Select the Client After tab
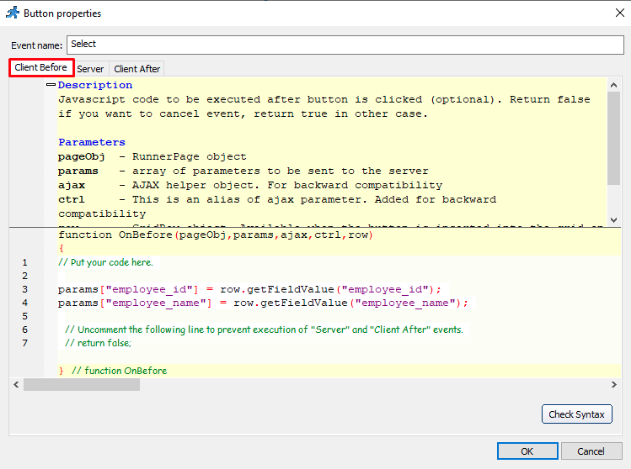This screenshot has width=631, height=469. coord(136,69)
